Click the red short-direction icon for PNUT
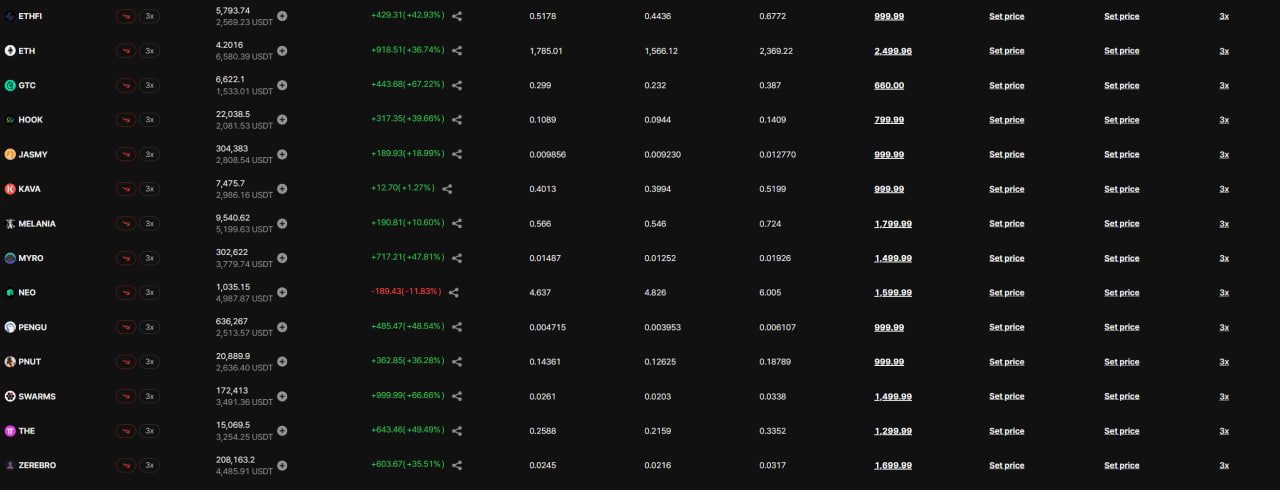 (x=126, y=362)
